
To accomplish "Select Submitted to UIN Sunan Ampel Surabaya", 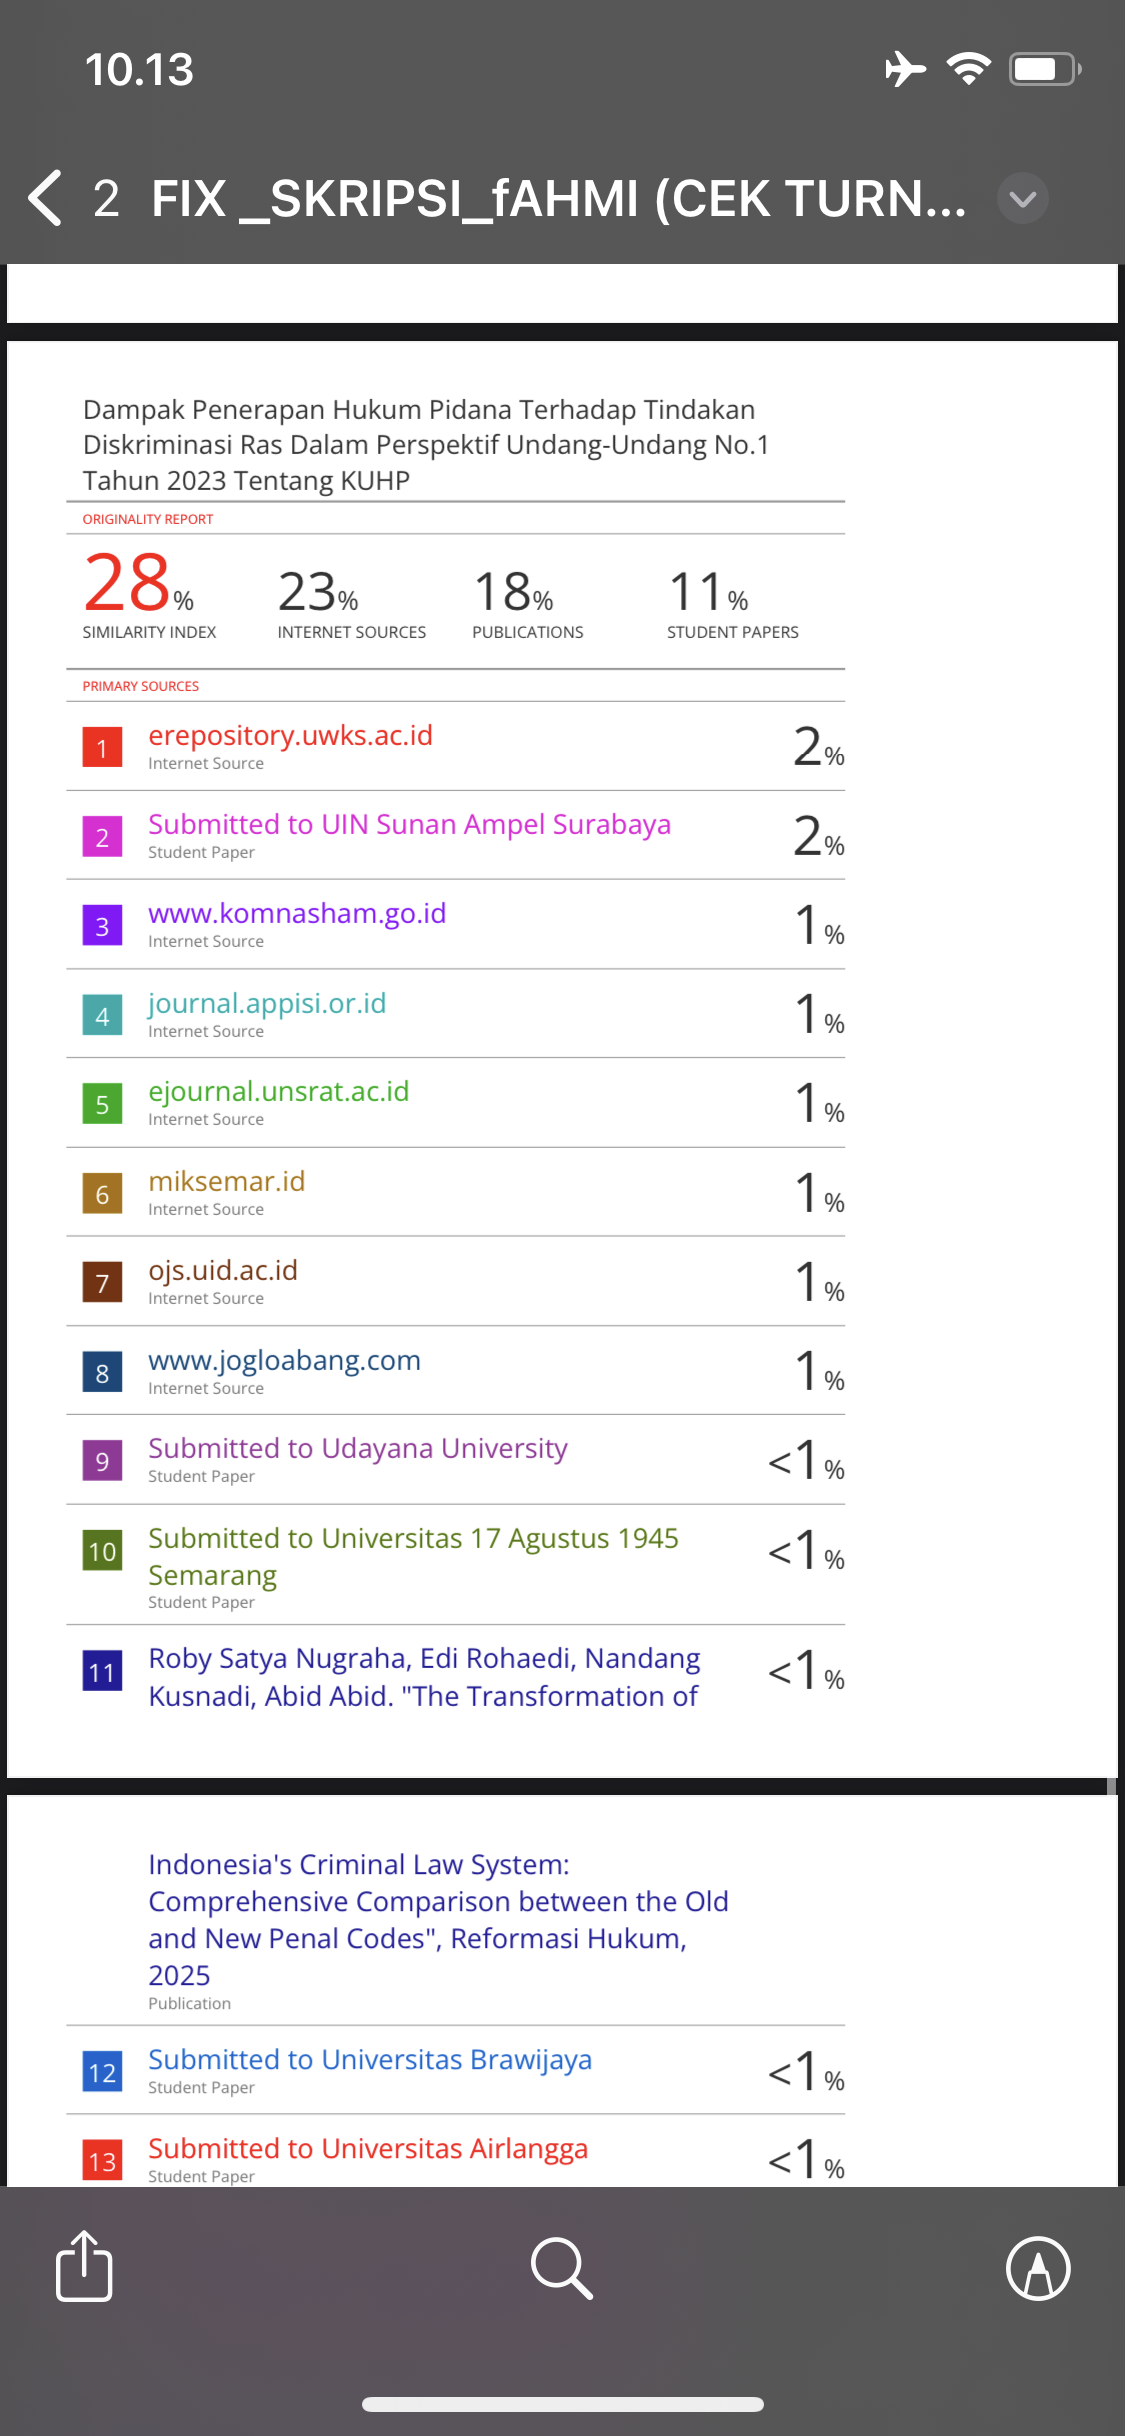I will (x=409, y=825).
